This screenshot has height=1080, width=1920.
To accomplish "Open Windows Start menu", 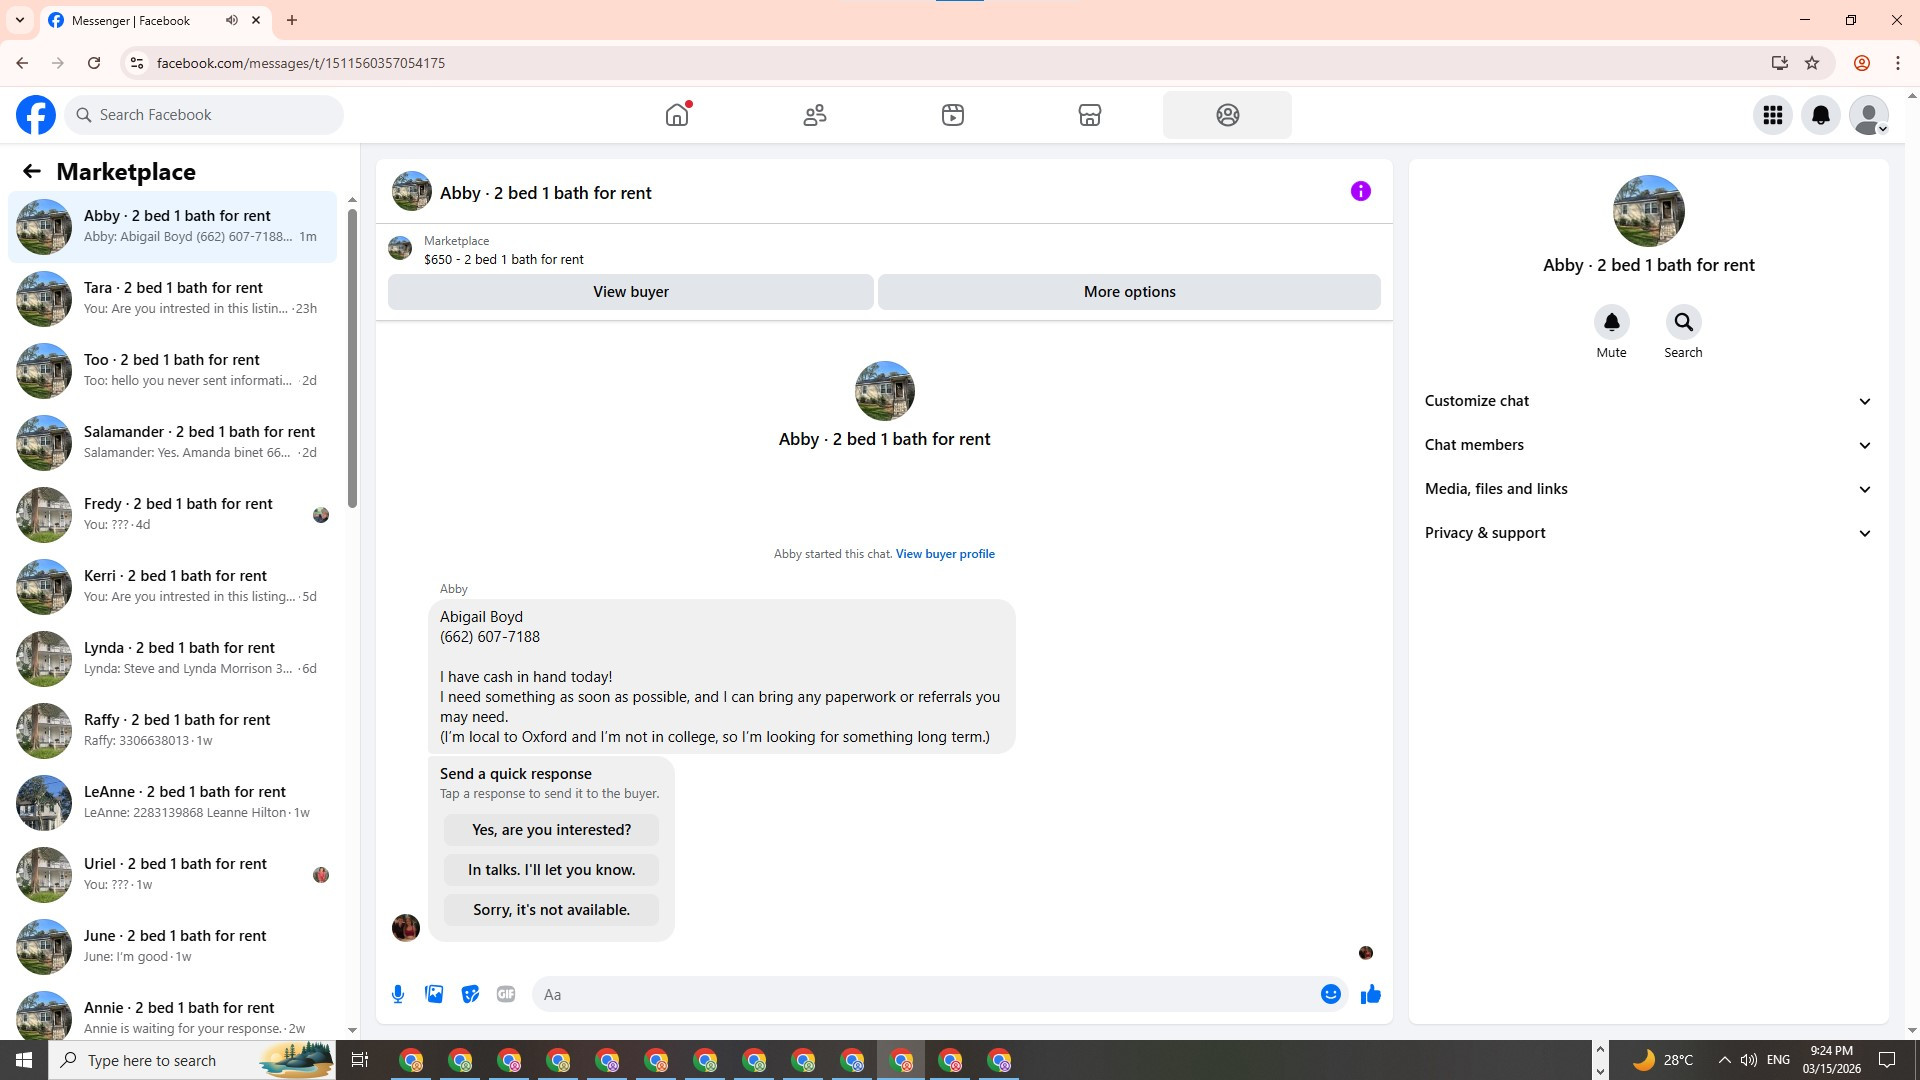I will pyautogui.click(x=24, y=1060).
